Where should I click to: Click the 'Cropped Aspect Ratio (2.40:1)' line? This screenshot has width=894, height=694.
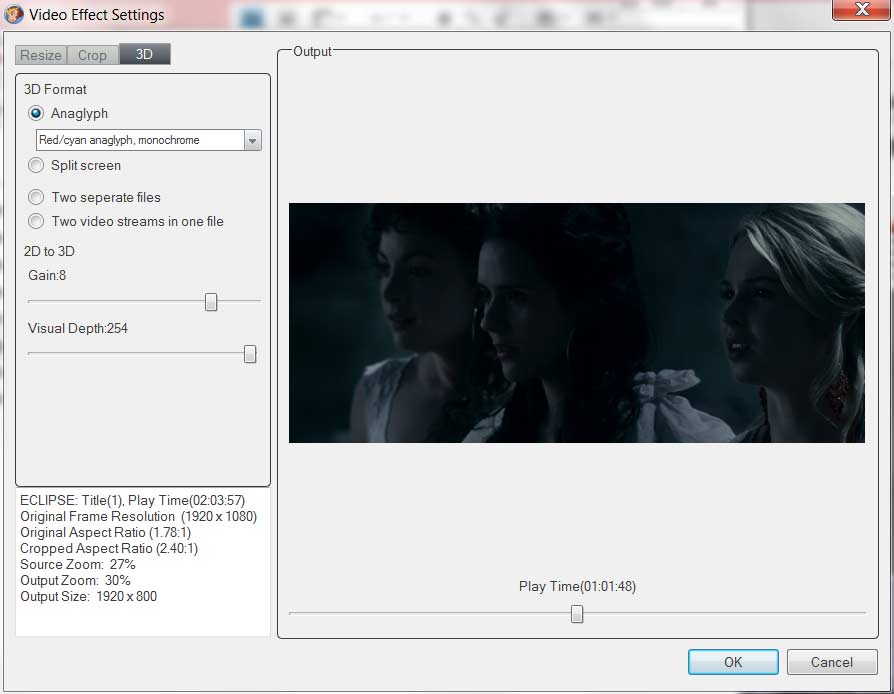109,549
